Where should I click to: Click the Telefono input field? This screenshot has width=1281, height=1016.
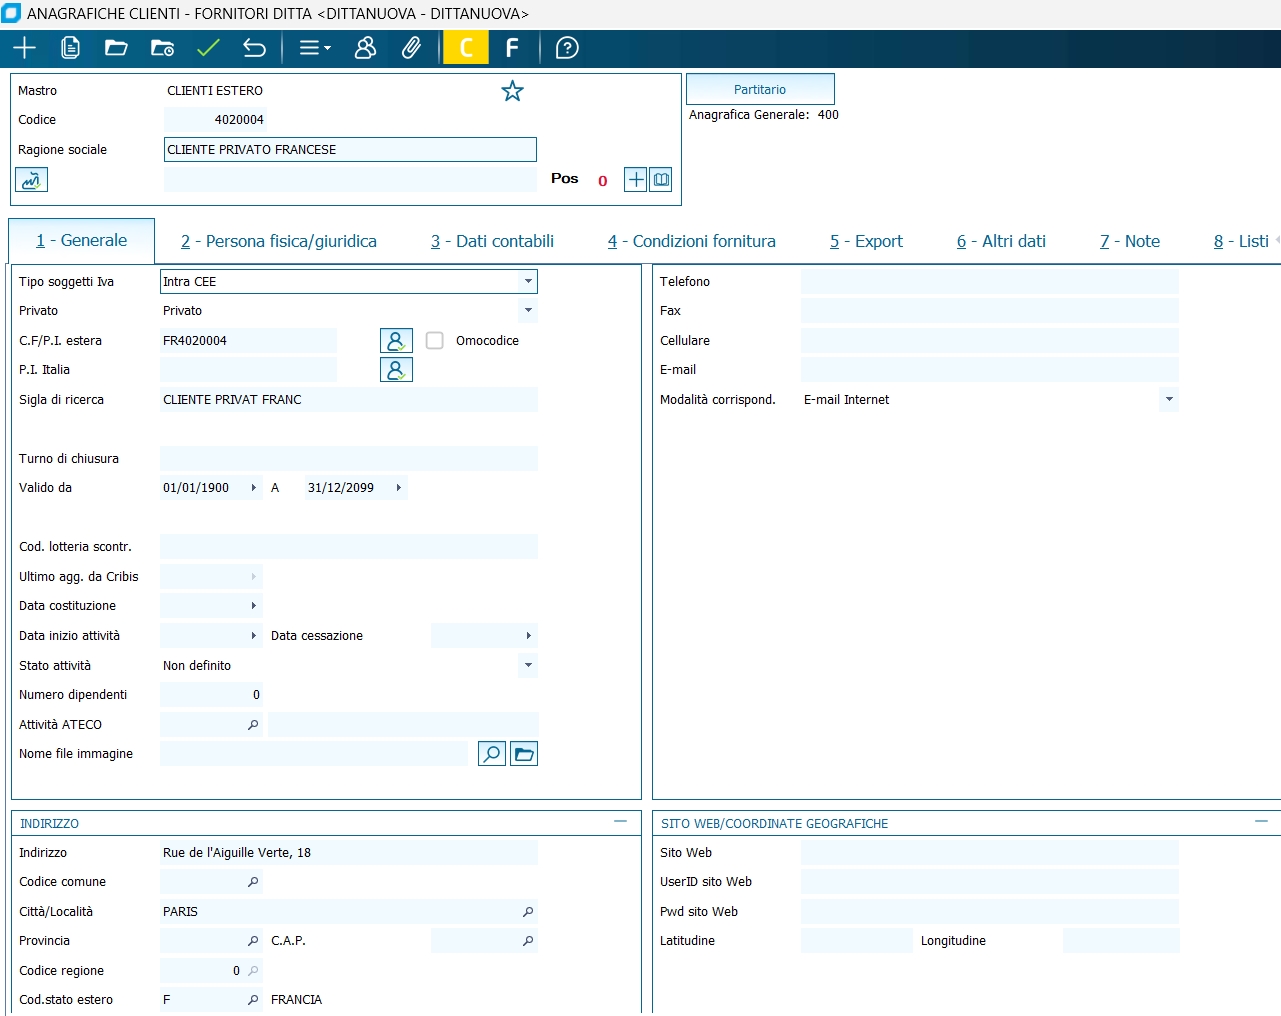point(989,282)
